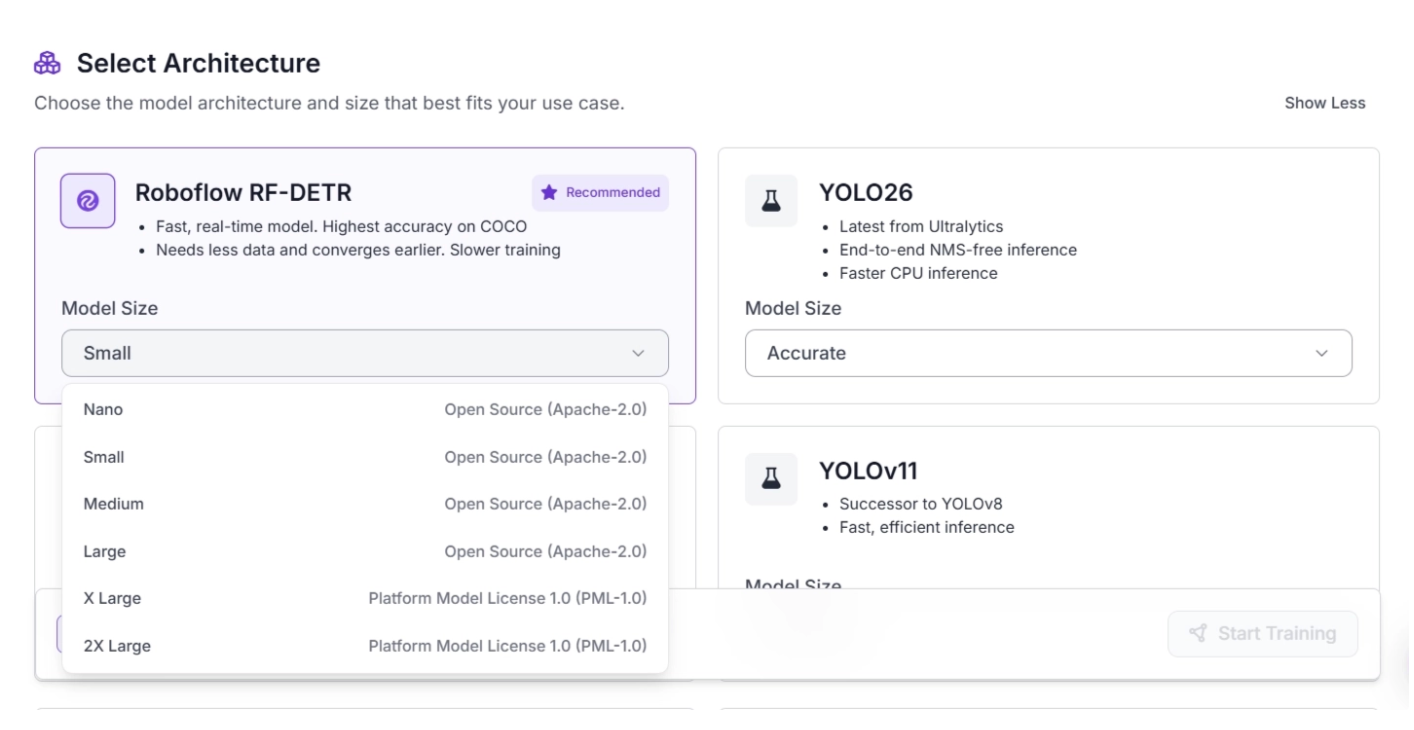Click the paper plane icon in Start Training

point(1197,633)
